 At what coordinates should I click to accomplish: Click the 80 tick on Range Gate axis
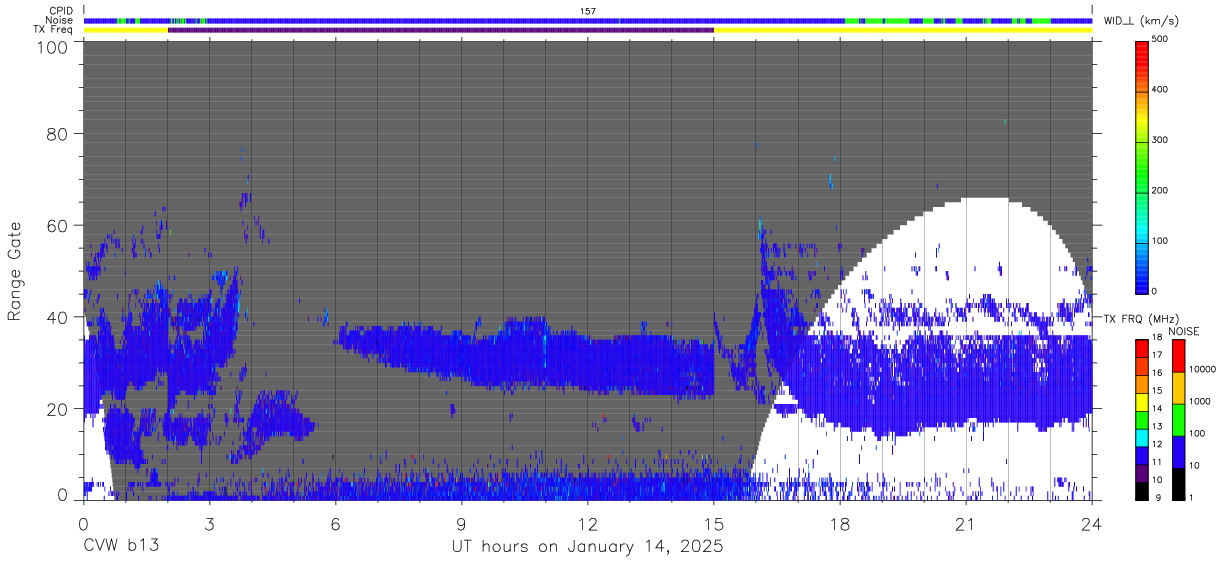[x=59, y=133]
